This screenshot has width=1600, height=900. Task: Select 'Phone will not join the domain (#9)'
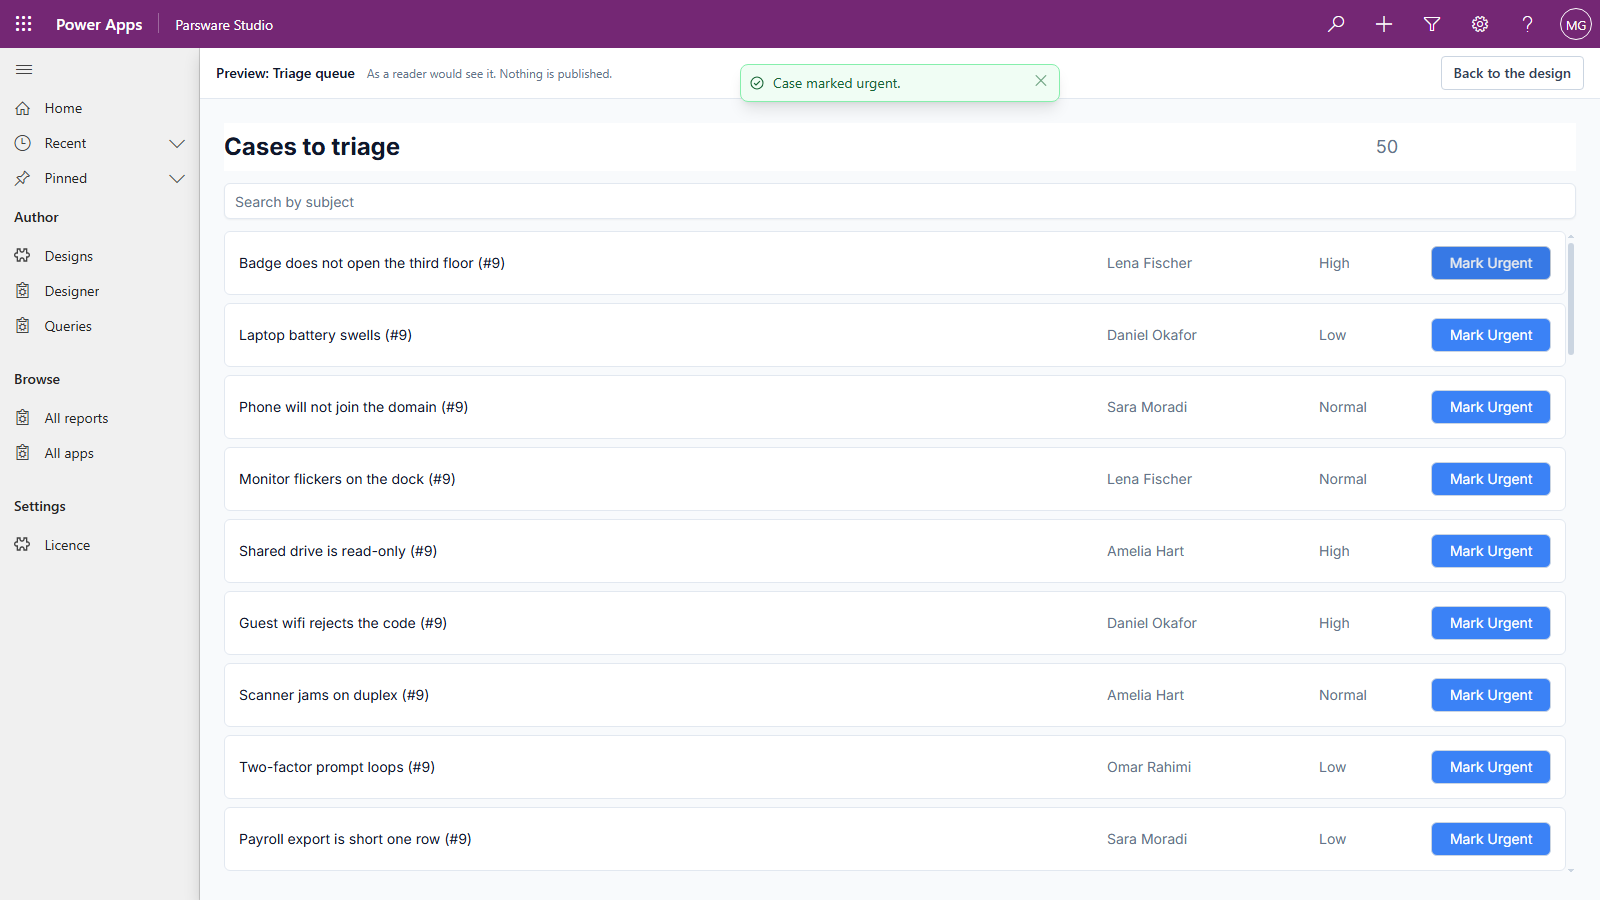(x=353, y=407)
